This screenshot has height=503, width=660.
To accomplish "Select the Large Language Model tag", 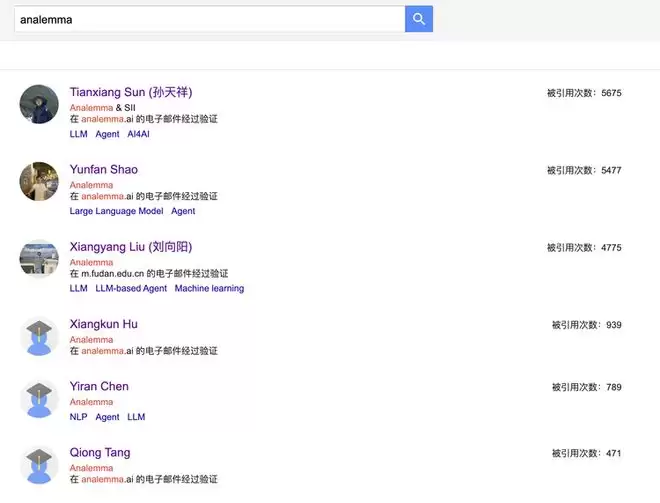I will tap(116, 211).
